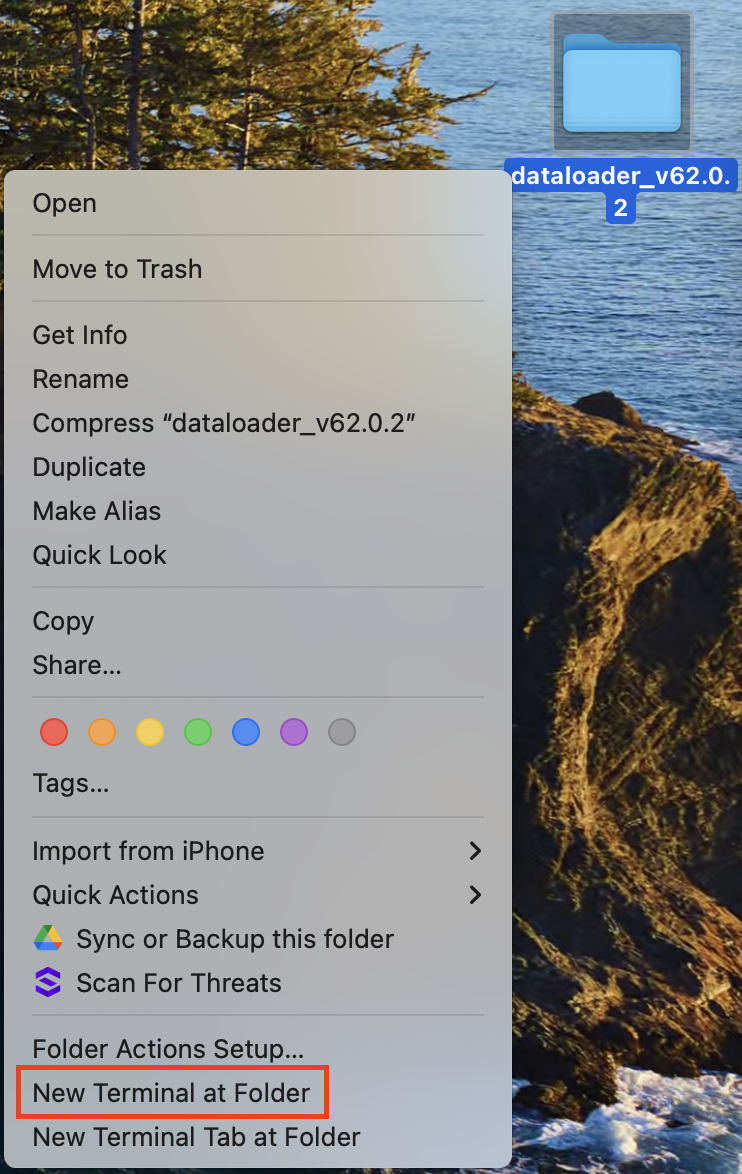Choose Get Info from context menu
The image size is (742, 1174).
coord(80,335)
